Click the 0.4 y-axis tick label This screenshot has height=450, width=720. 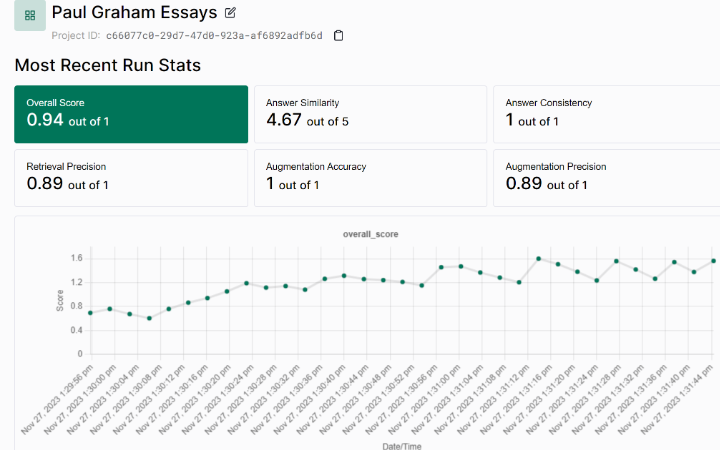pos(77,330)
